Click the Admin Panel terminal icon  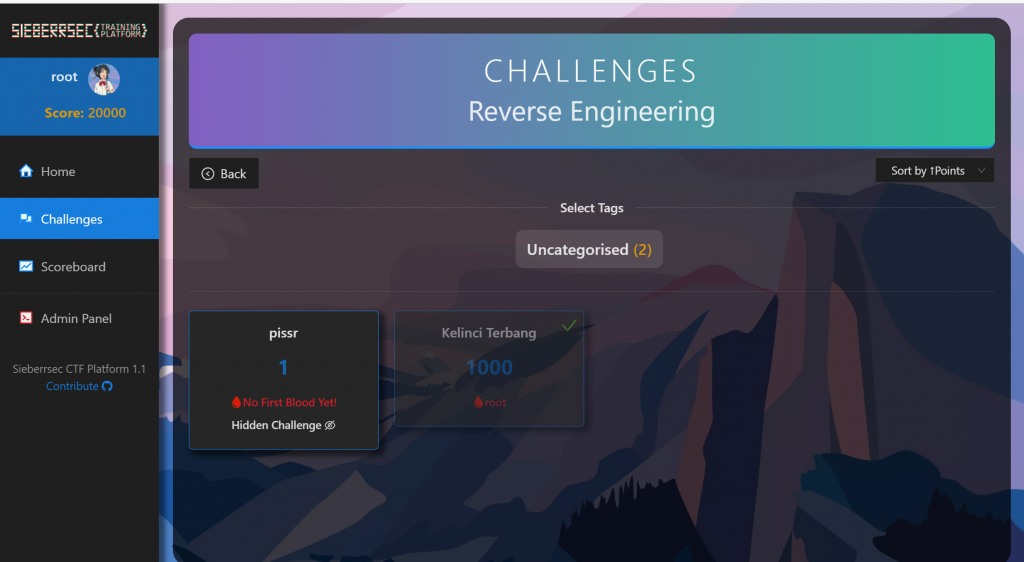[x=26, y=318]
